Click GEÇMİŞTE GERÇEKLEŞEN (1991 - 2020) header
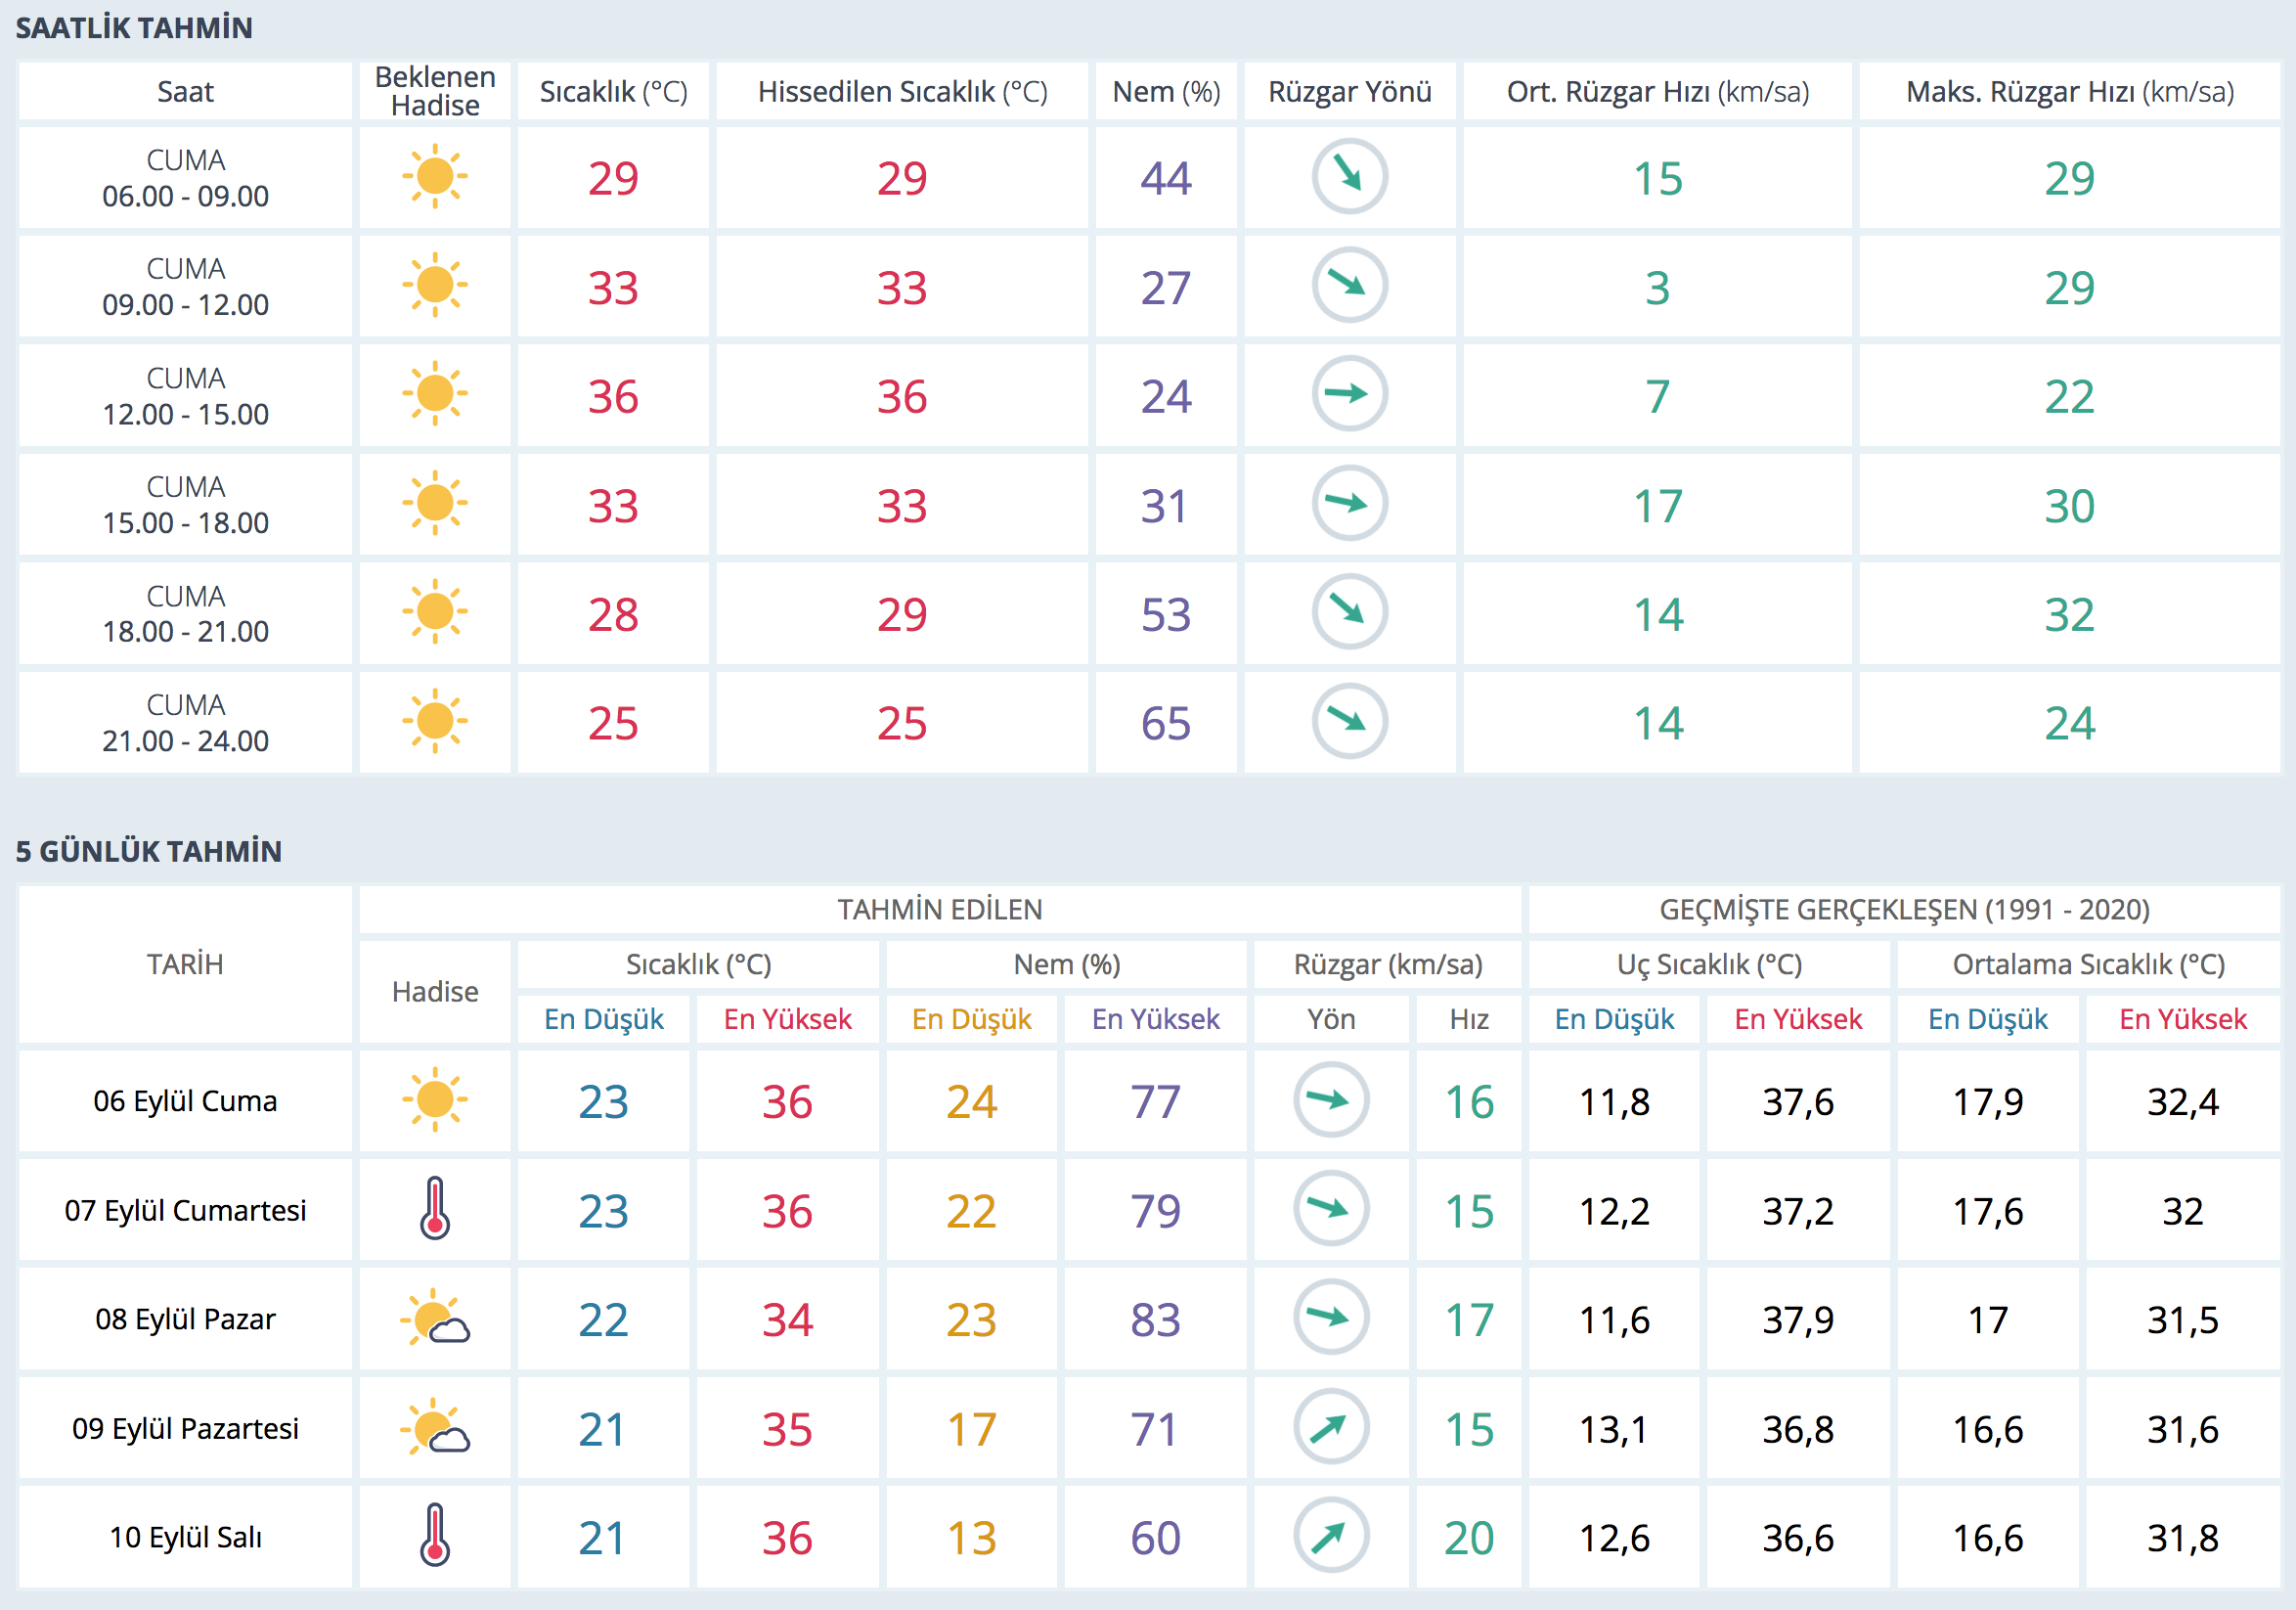 coord(1903,909)
